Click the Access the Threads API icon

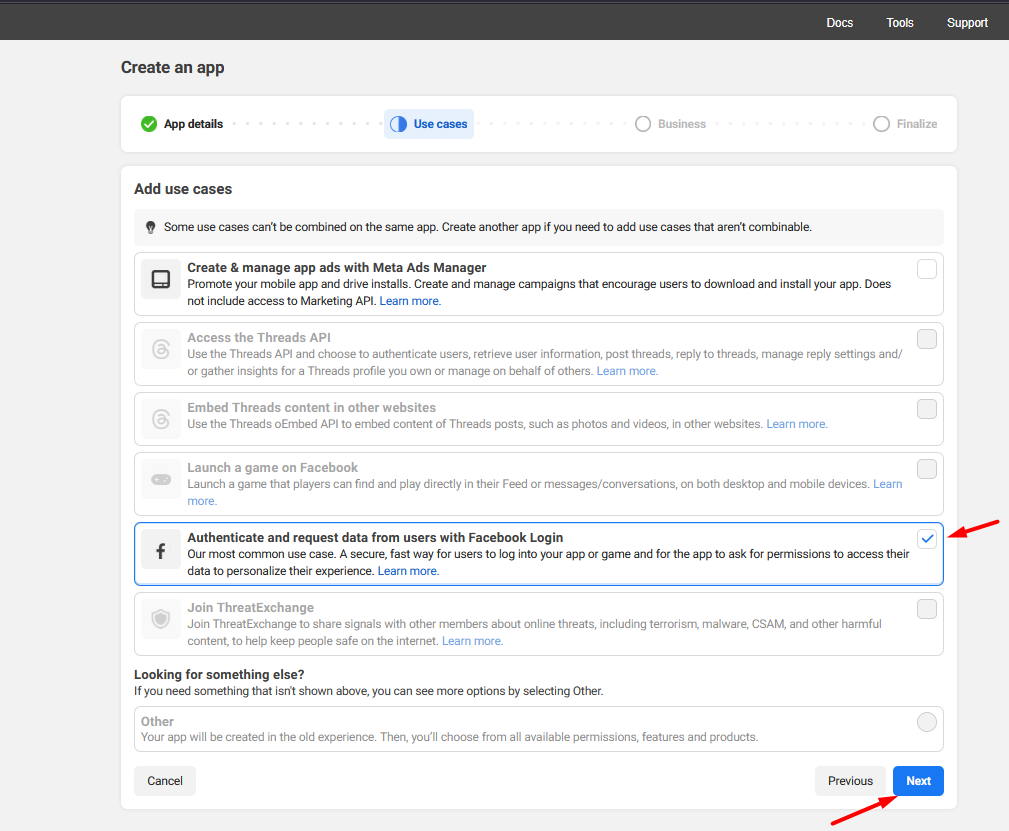tap(161, 350)
